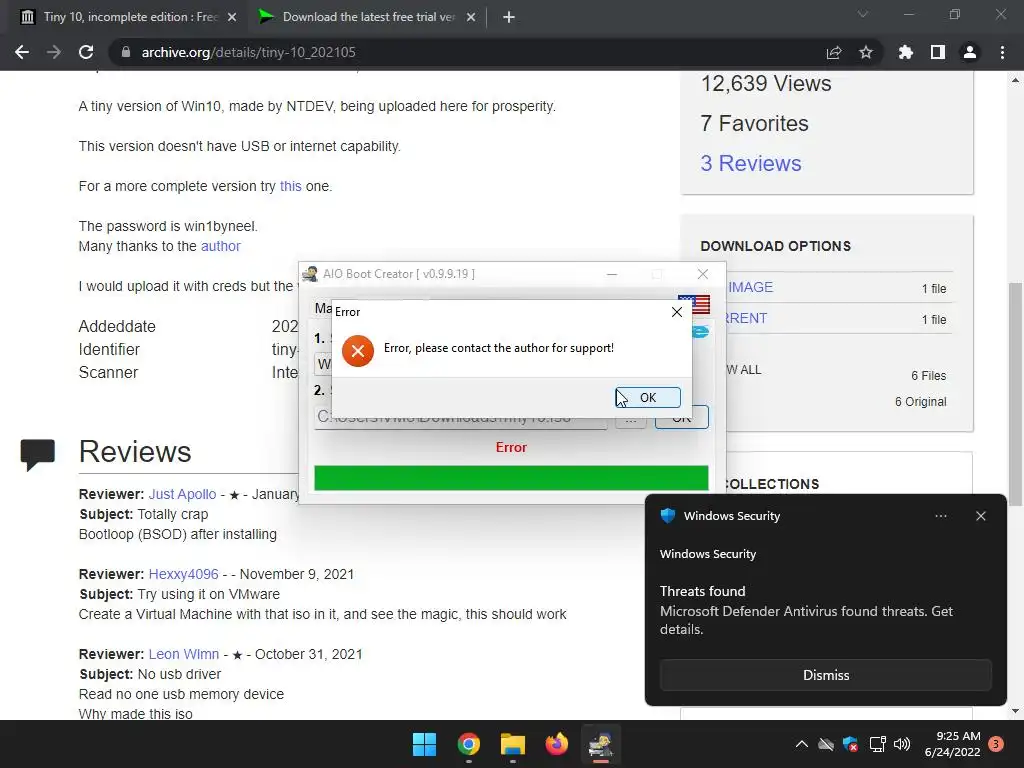
Task: Follow the 'this' complete version link
Action: tap(291, 186)
